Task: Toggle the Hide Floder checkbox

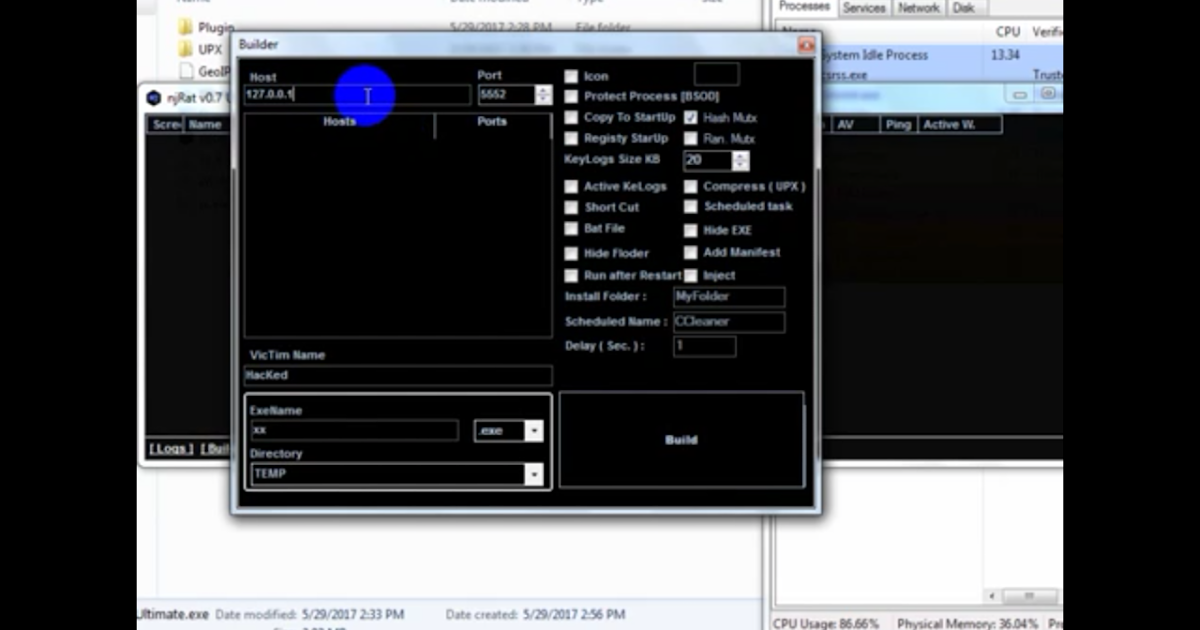Action: pos(571,253)
